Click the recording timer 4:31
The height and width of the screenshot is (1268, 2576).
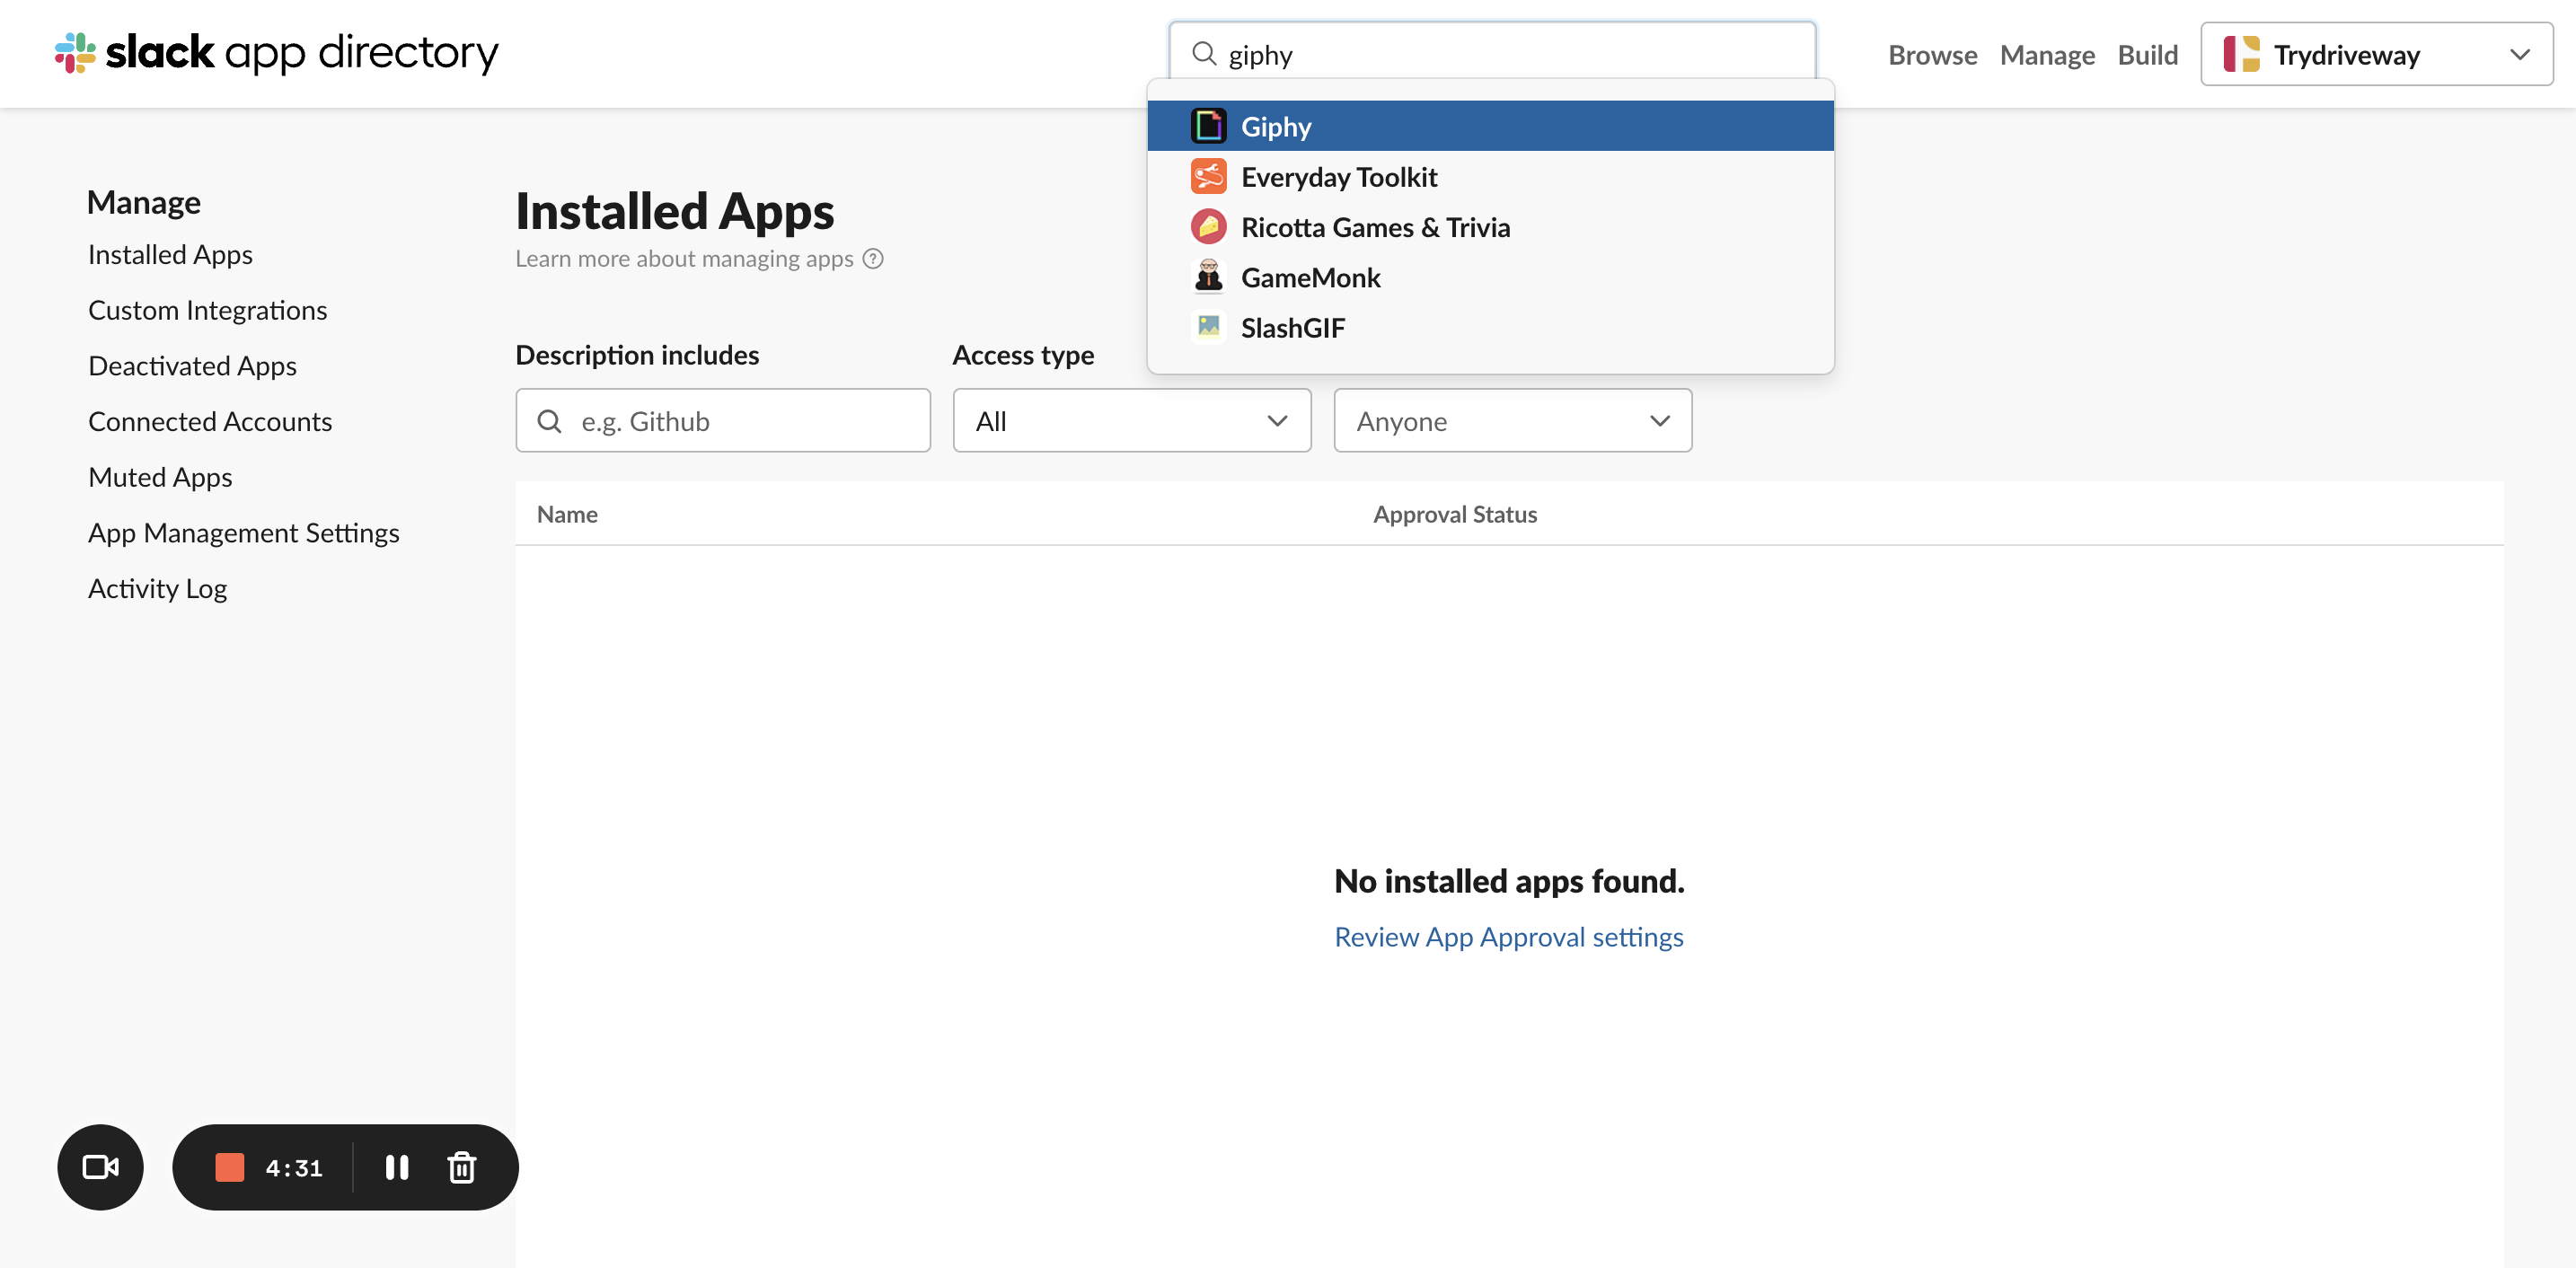[x=294, y=1167]
